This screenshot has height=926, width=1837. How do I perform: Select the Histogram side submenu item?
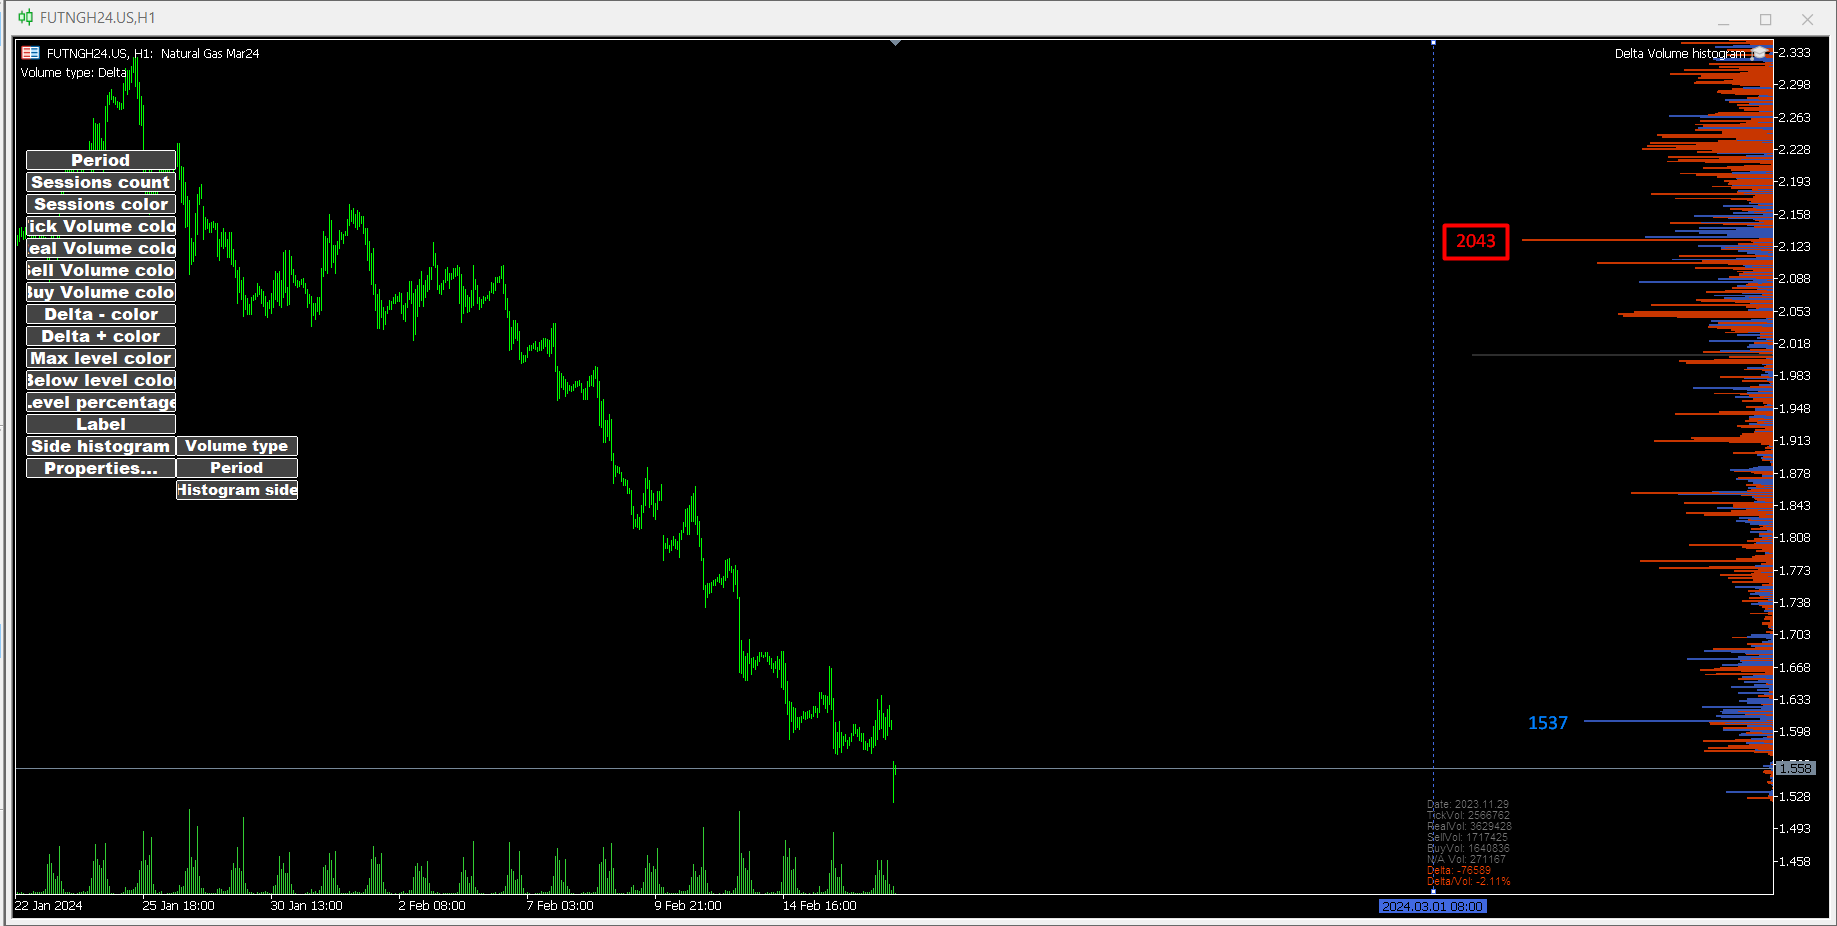pos(237,490)
